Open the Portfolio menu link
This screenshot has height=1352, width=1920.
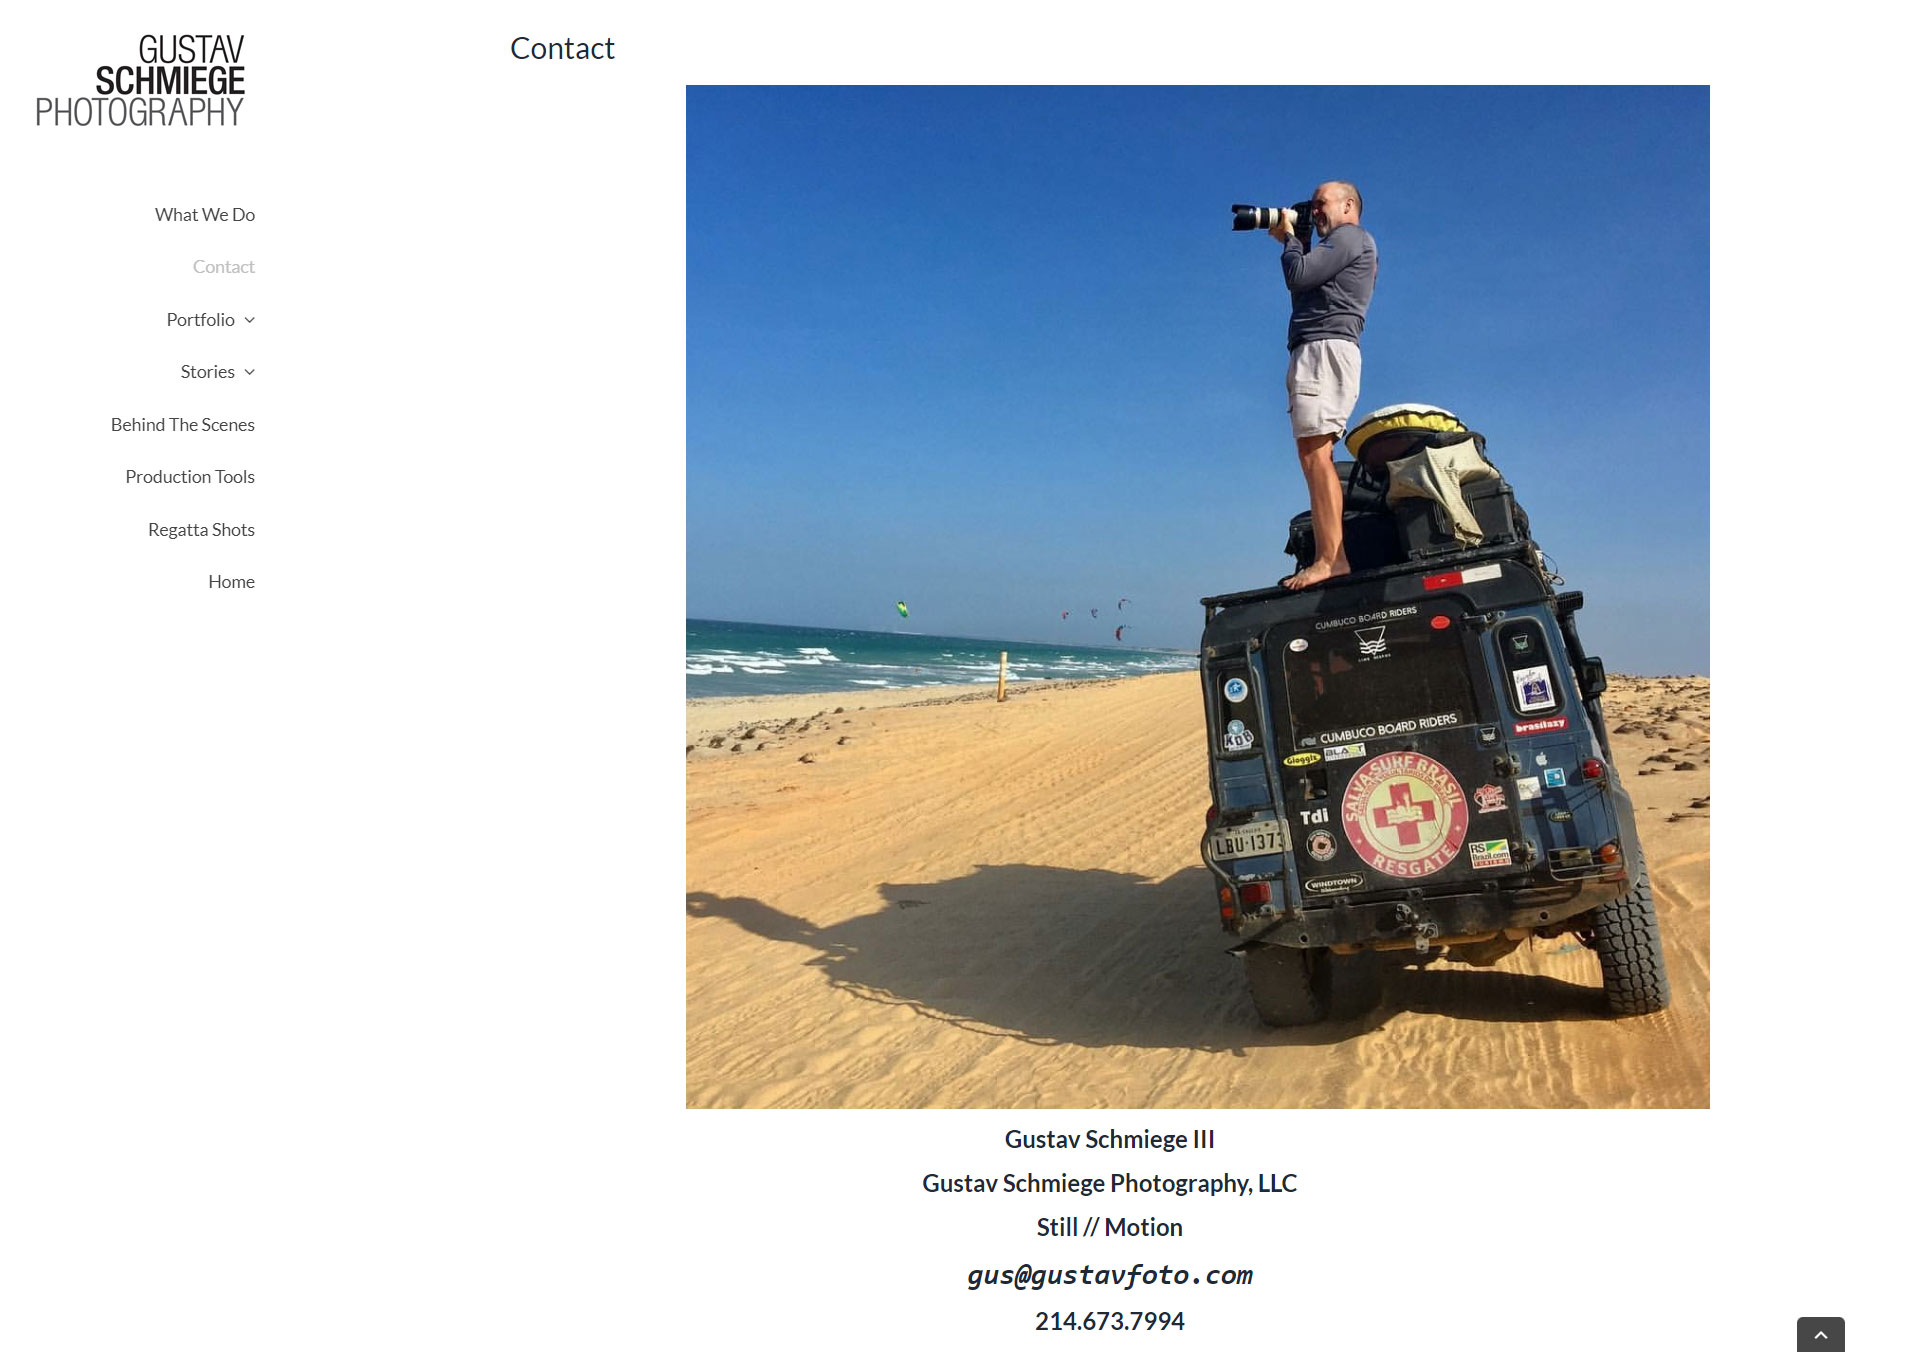point(200,320)
